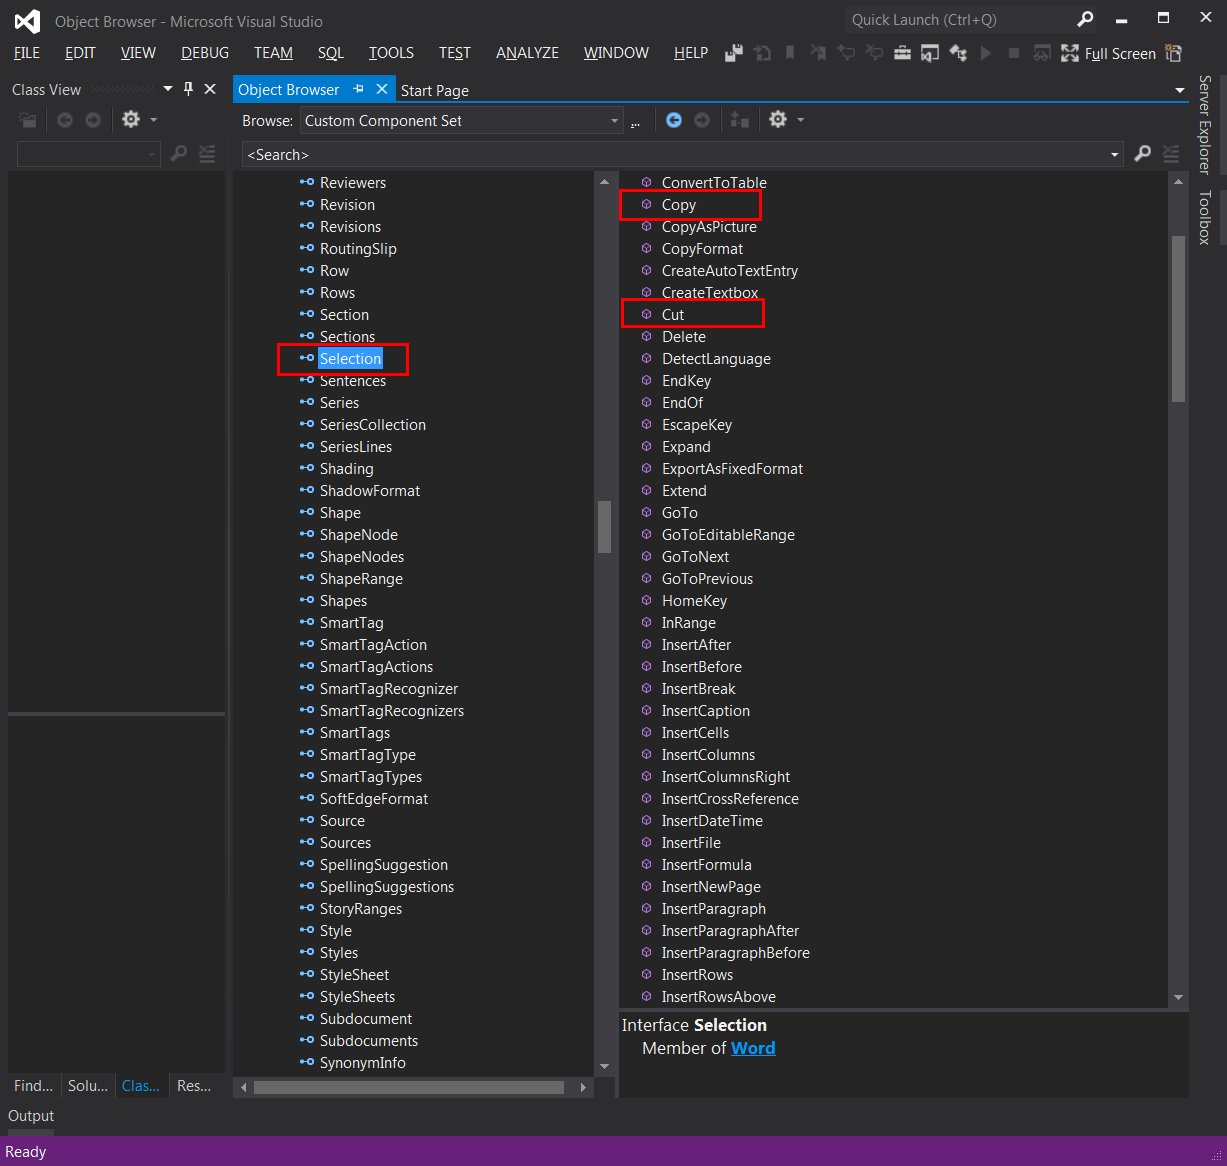The image size is (1227, 1166).
Task: Open the Browse Custom Component Set dropdown
Action: point(615,121)
